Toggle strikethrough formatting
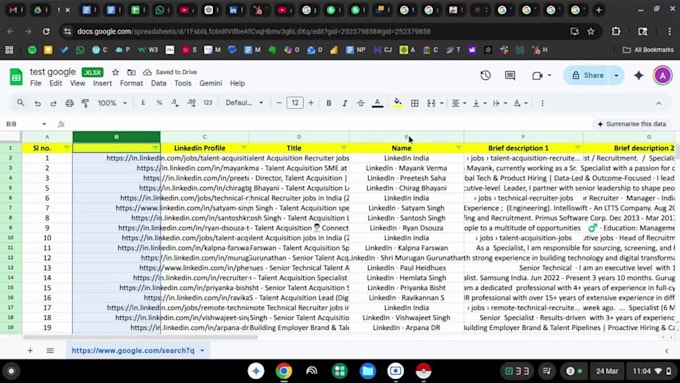 click(x=361, y=103)
